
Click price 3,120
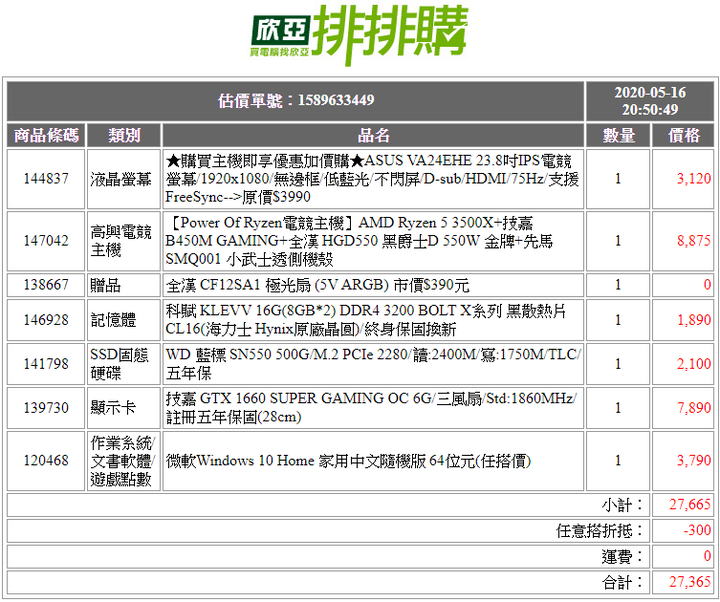[694, 179]
